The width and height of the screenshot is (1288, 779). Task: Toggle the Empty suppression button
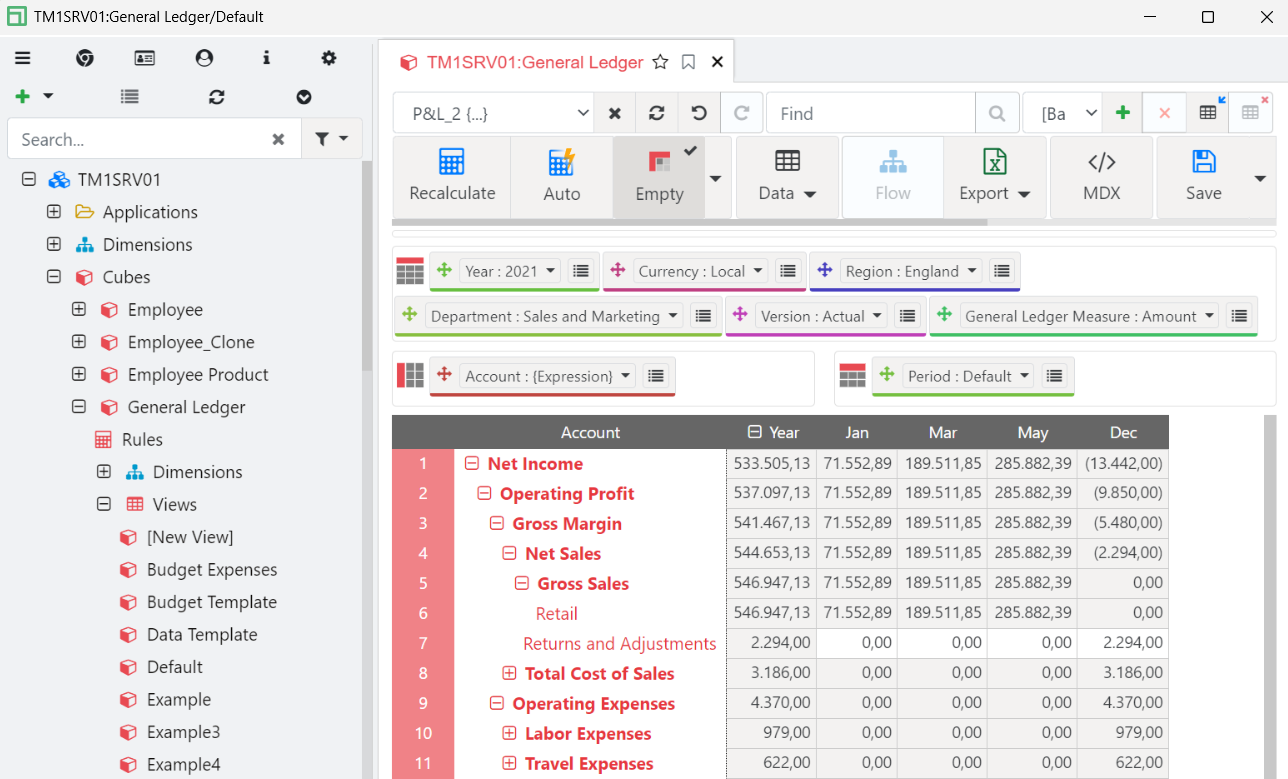coord(659,177)
